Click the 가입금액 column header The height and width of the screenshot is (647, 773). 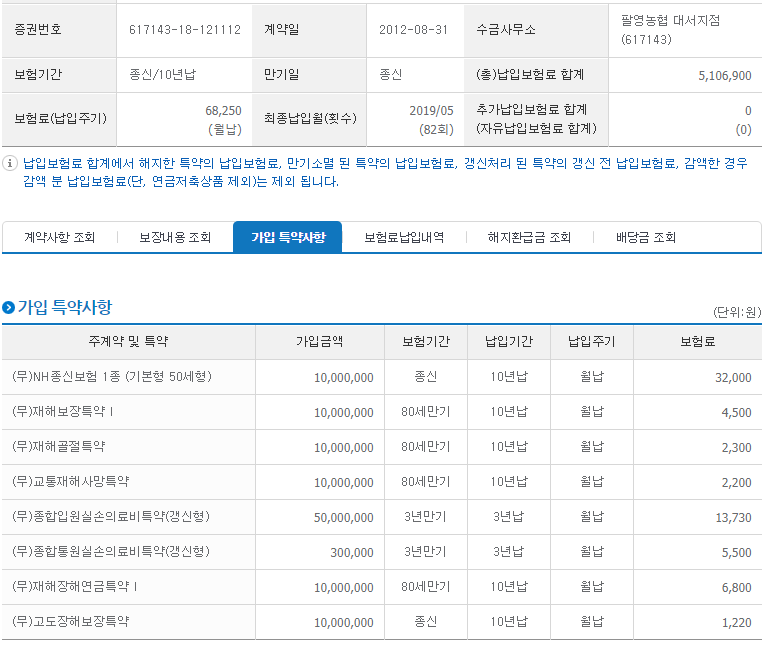319,341
